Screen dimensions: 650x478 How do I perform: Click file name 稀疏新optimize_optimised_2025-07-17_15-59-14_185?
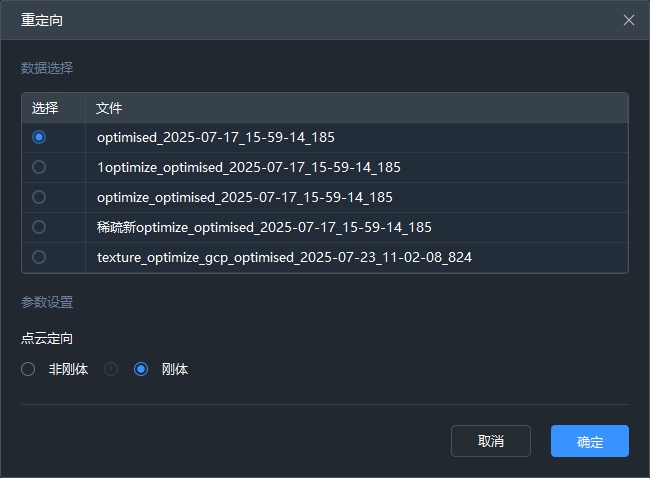point(264,227)
